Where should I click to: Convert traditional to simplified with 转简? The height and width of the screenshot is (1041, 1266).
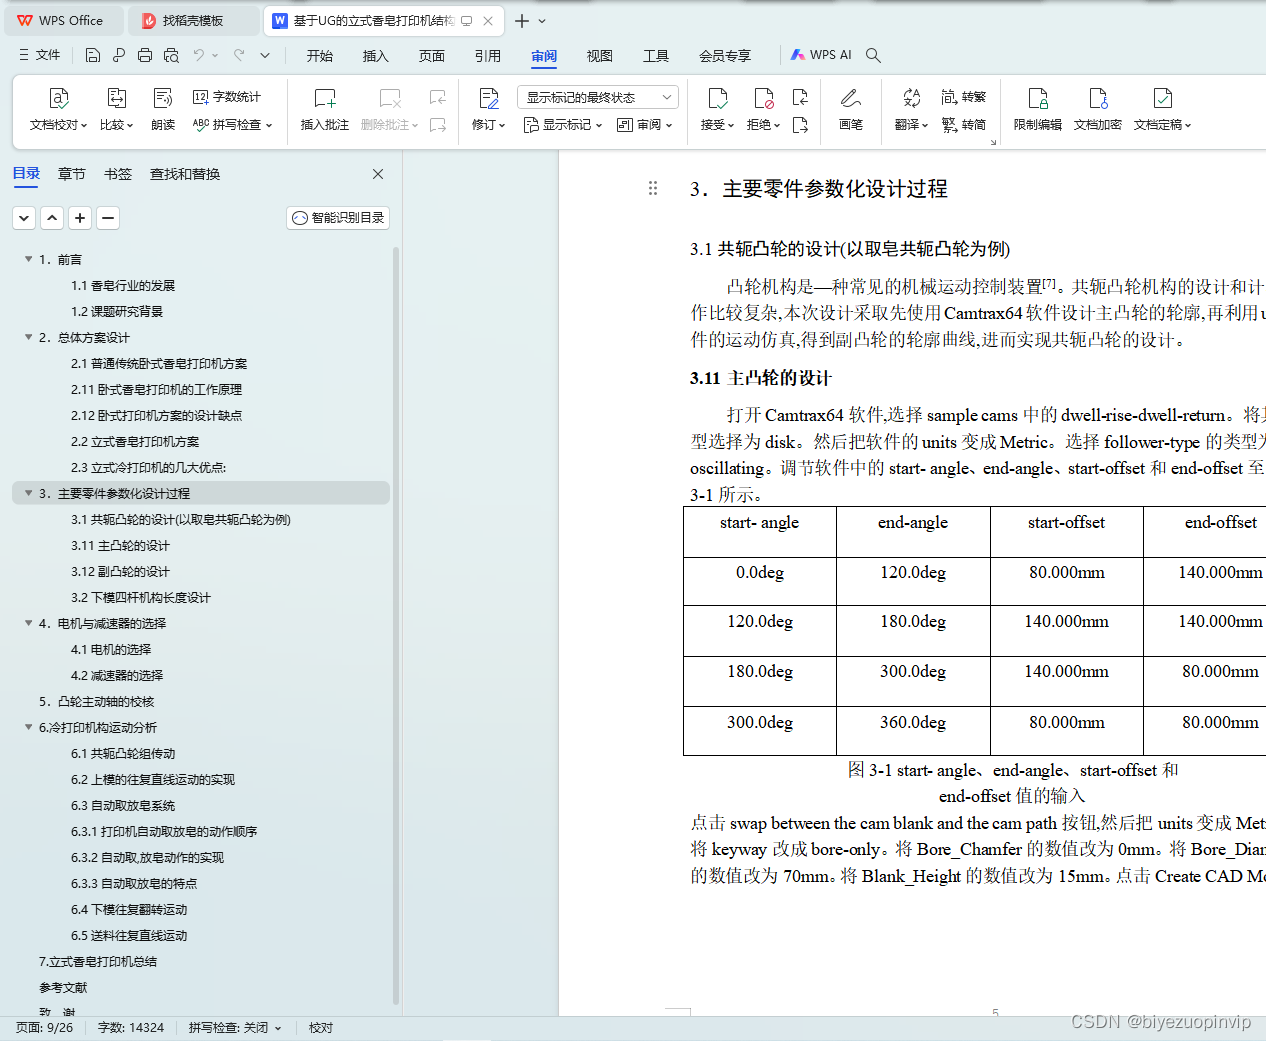pyautogui.click(x=964, y=125)
